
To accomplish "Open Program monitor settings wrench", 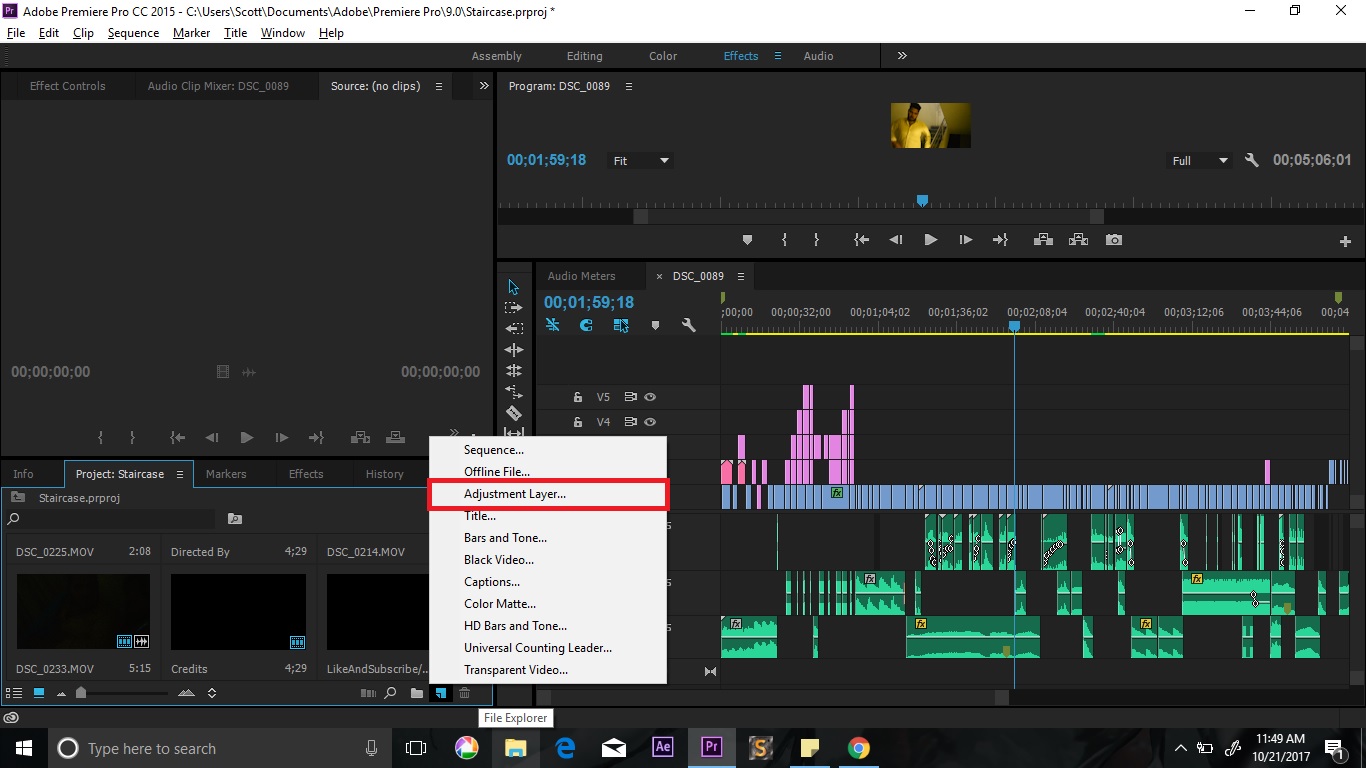I will (x=1251, y=160).
